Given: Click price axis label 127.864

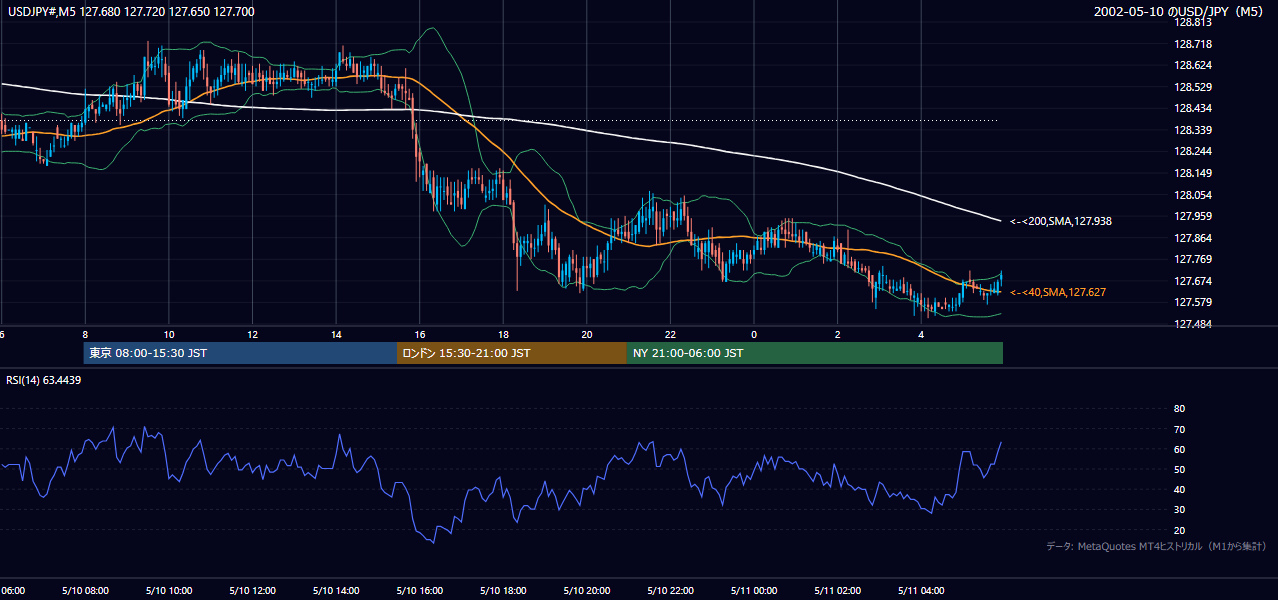Looking at the screenshot, I should point(1192,238).
